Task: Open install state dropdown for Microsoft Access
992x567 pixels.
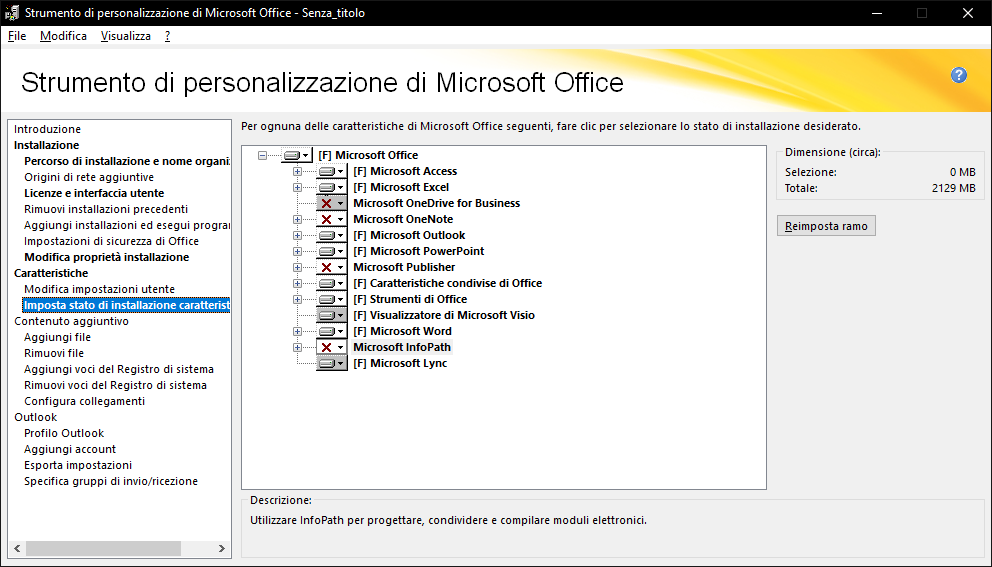Action: coord(332,171)
